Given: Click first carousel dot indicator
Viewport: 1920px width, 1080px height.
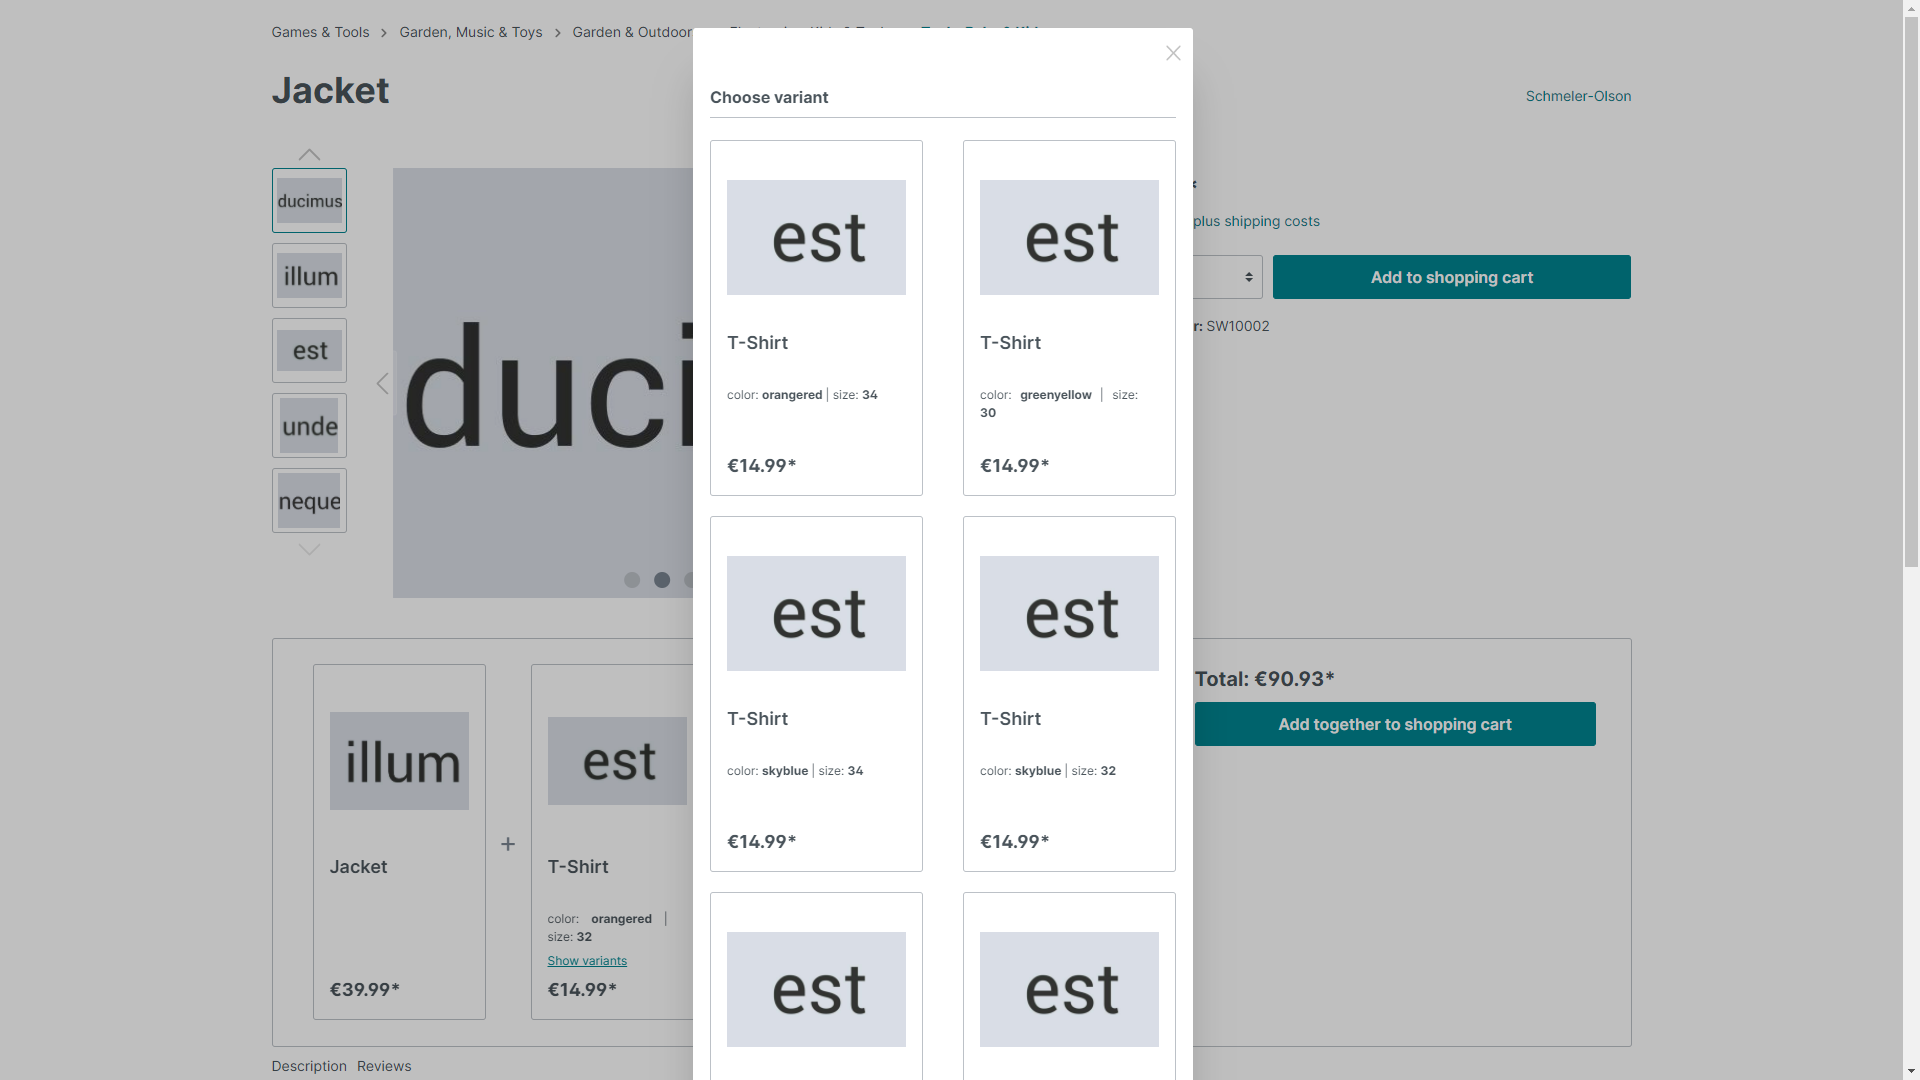Looking at the screenshot, I should click(632, 580).
